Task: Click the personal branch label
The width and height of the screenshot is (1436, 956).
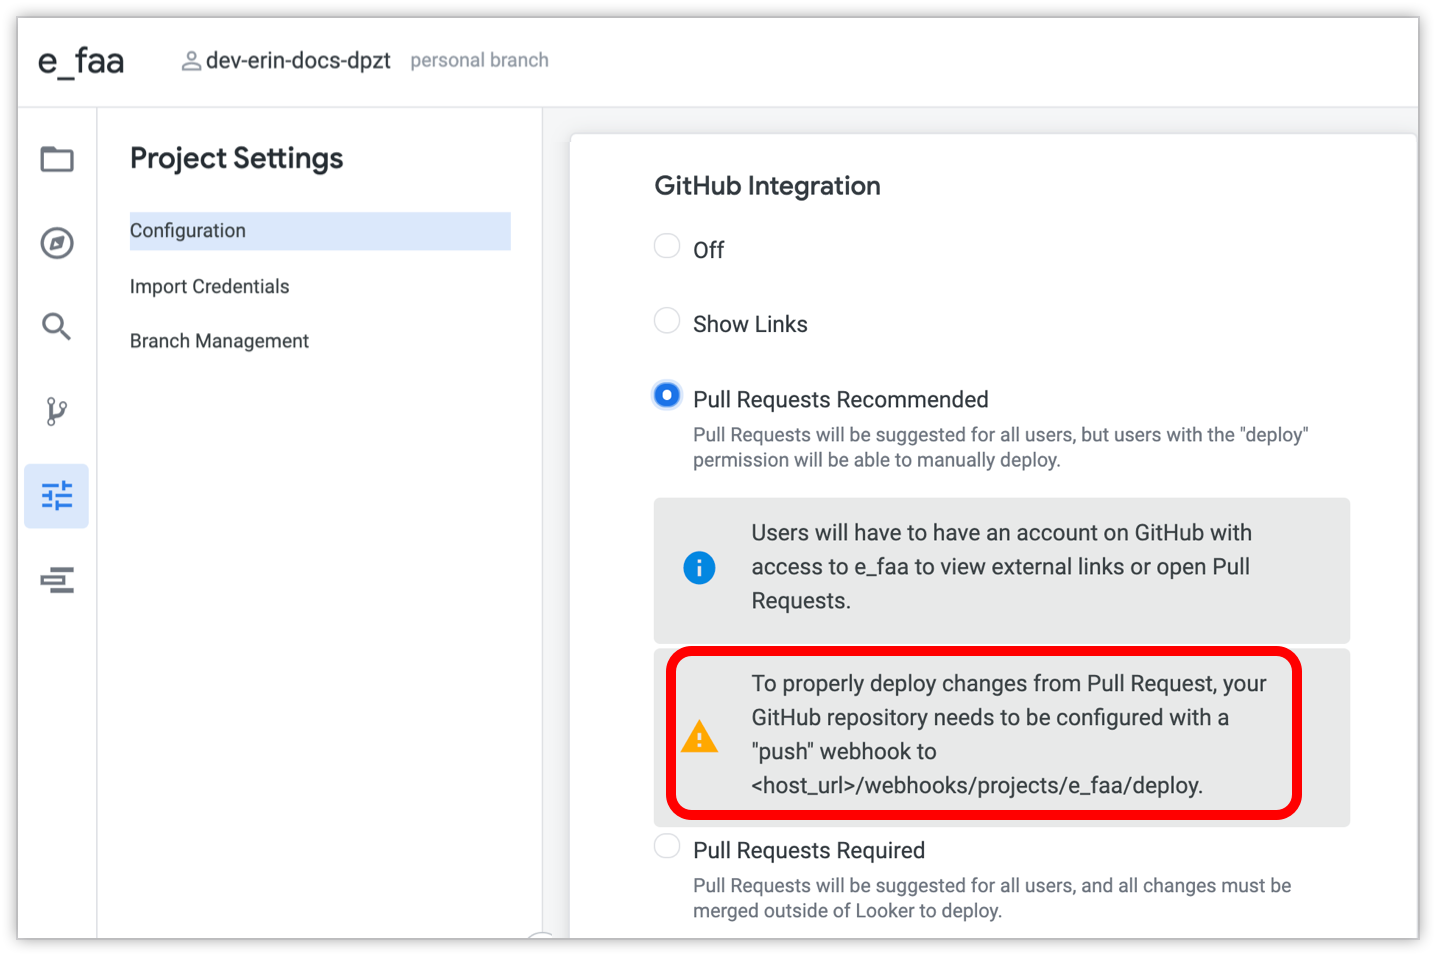Action: [x=479, y=61]
